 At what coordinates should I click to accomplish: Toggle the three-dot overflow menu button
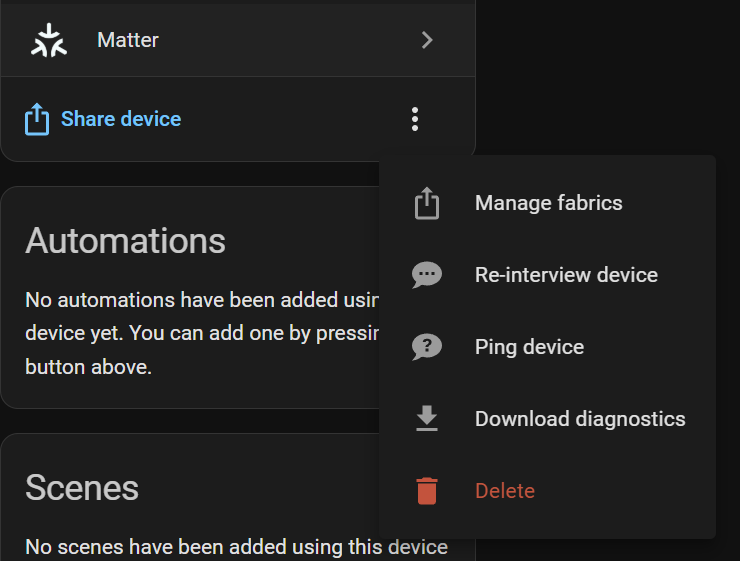tap(415, 120)
